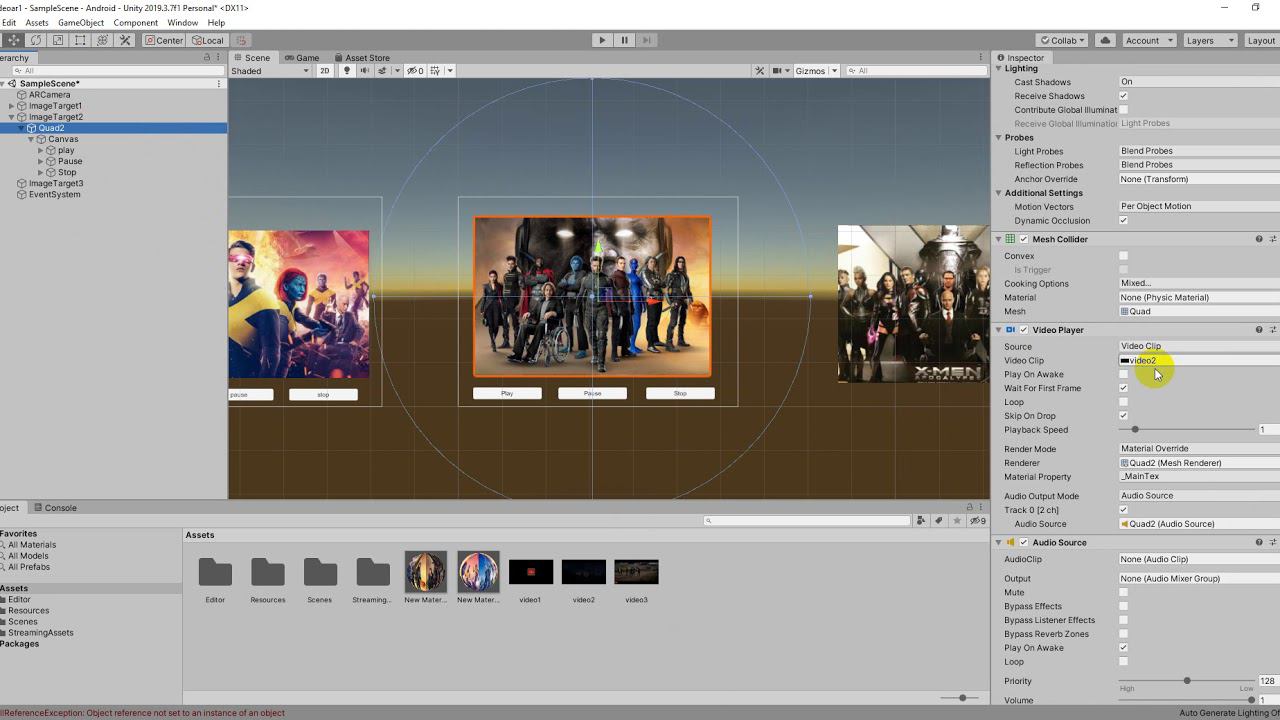Open Audio Output Mode dropdown
Screen dimensions: 1280x720
click(x=1199, y=496)
